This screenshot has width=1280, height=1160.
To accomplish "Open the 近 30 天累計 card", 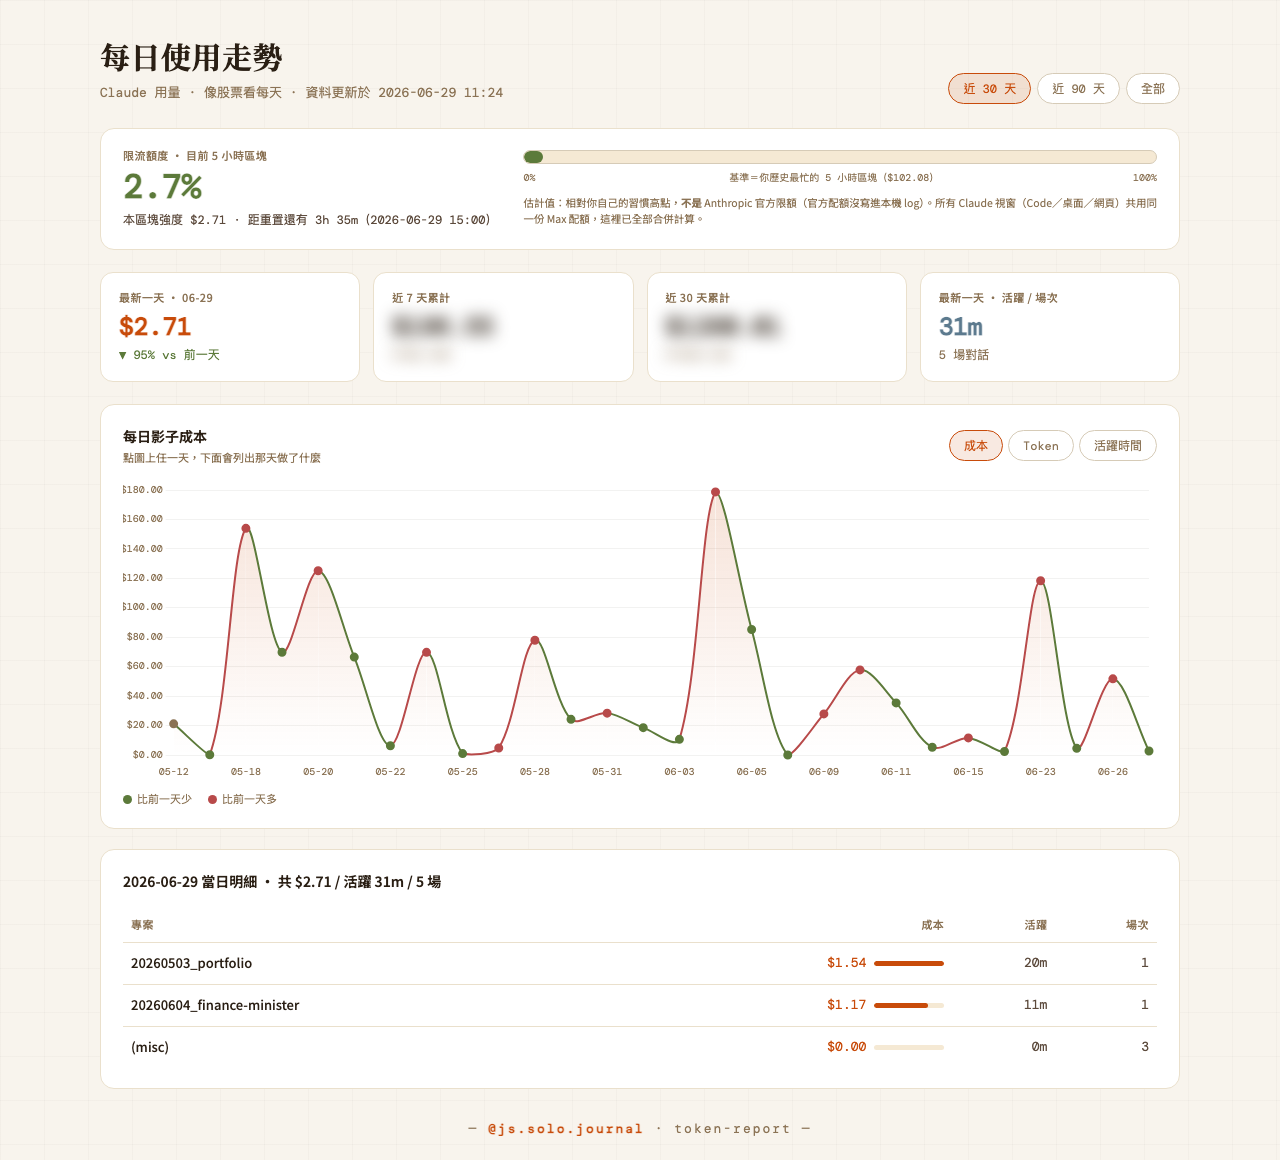I will (777, 327).
